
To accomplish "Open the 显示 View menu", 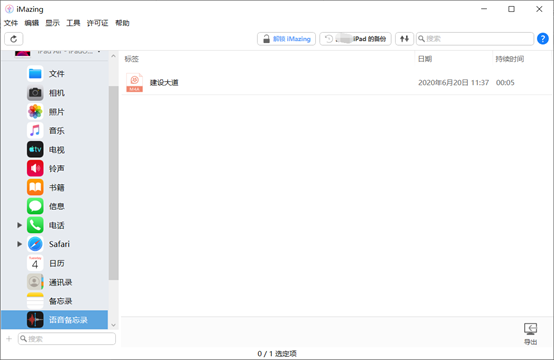I will (52, 23).
